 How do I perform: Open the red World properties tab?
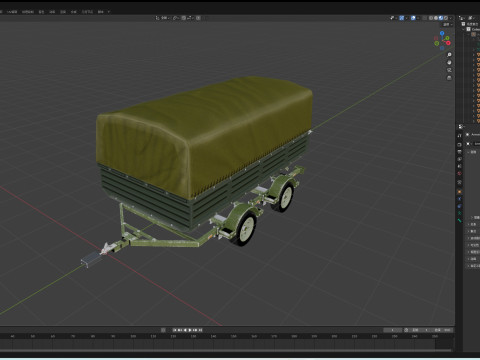tap(459, 173)
